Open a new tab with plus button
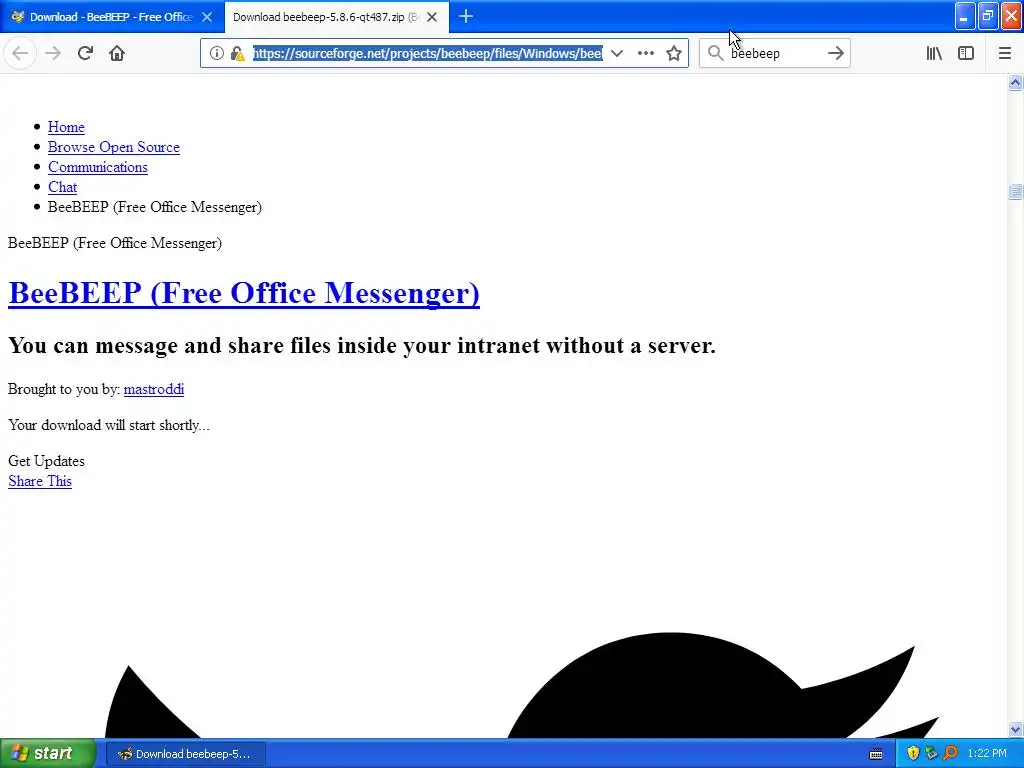 pos(466,16)
